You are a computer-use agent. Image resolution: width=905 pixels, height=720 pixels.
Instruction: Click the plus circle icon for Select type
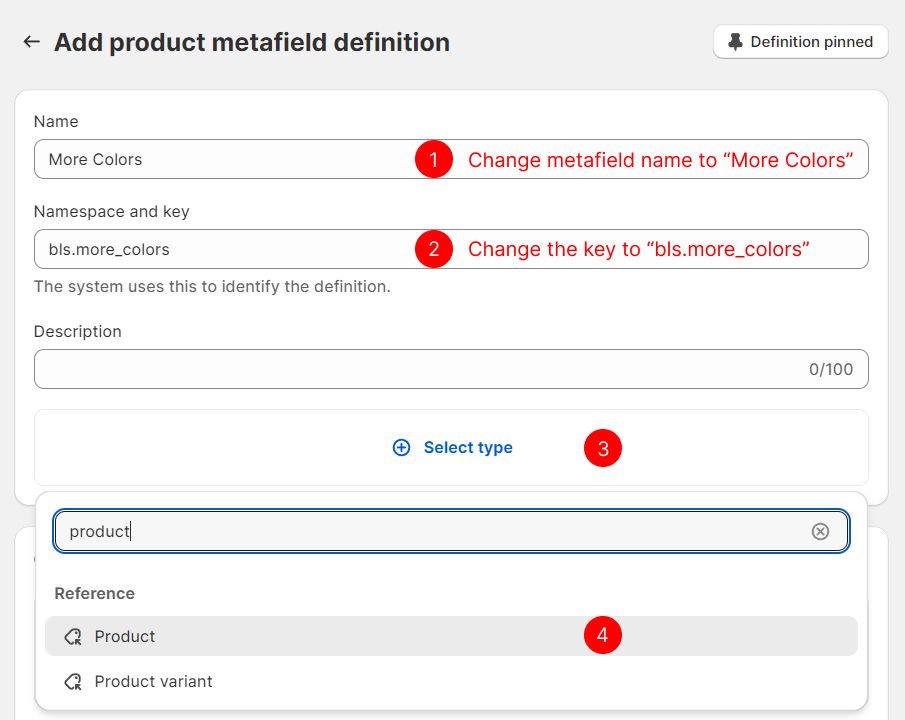pos(401,448)
